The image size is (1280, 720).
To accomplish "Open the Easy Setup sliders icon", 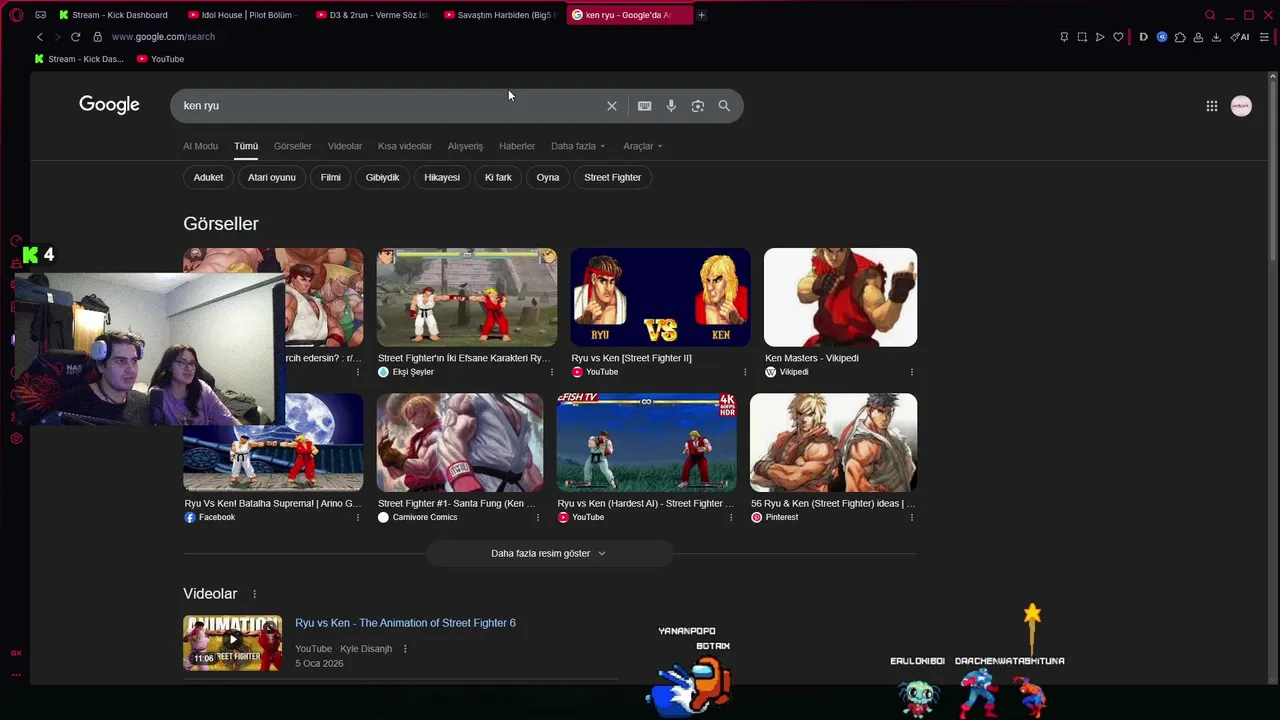I will click(x=1264, y=37).
